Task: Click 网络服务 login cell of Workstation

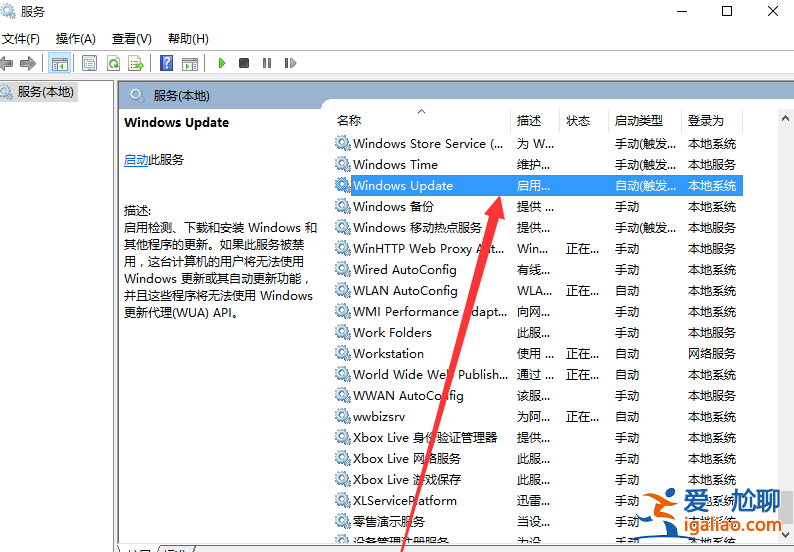Action: (x=711, y=354)
